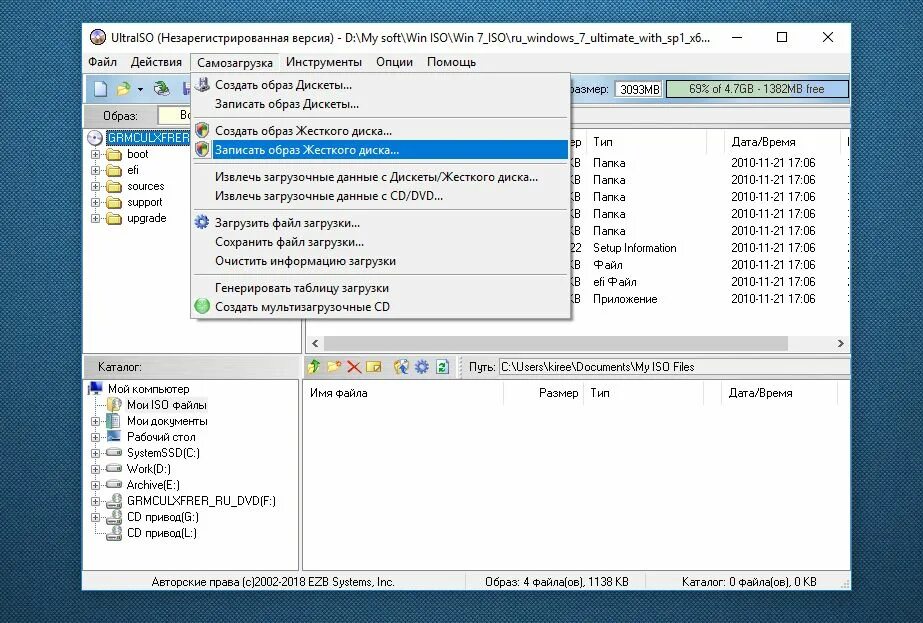Click the Путь path input field
This screenshot has width=923, height=623.
click(x=673, y=367)
